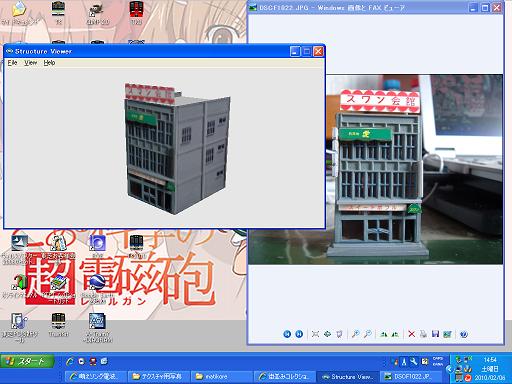512x384 pixels.
Task: Switch to DSCF1022.JPG taskbar button
Action: [412, 377]
